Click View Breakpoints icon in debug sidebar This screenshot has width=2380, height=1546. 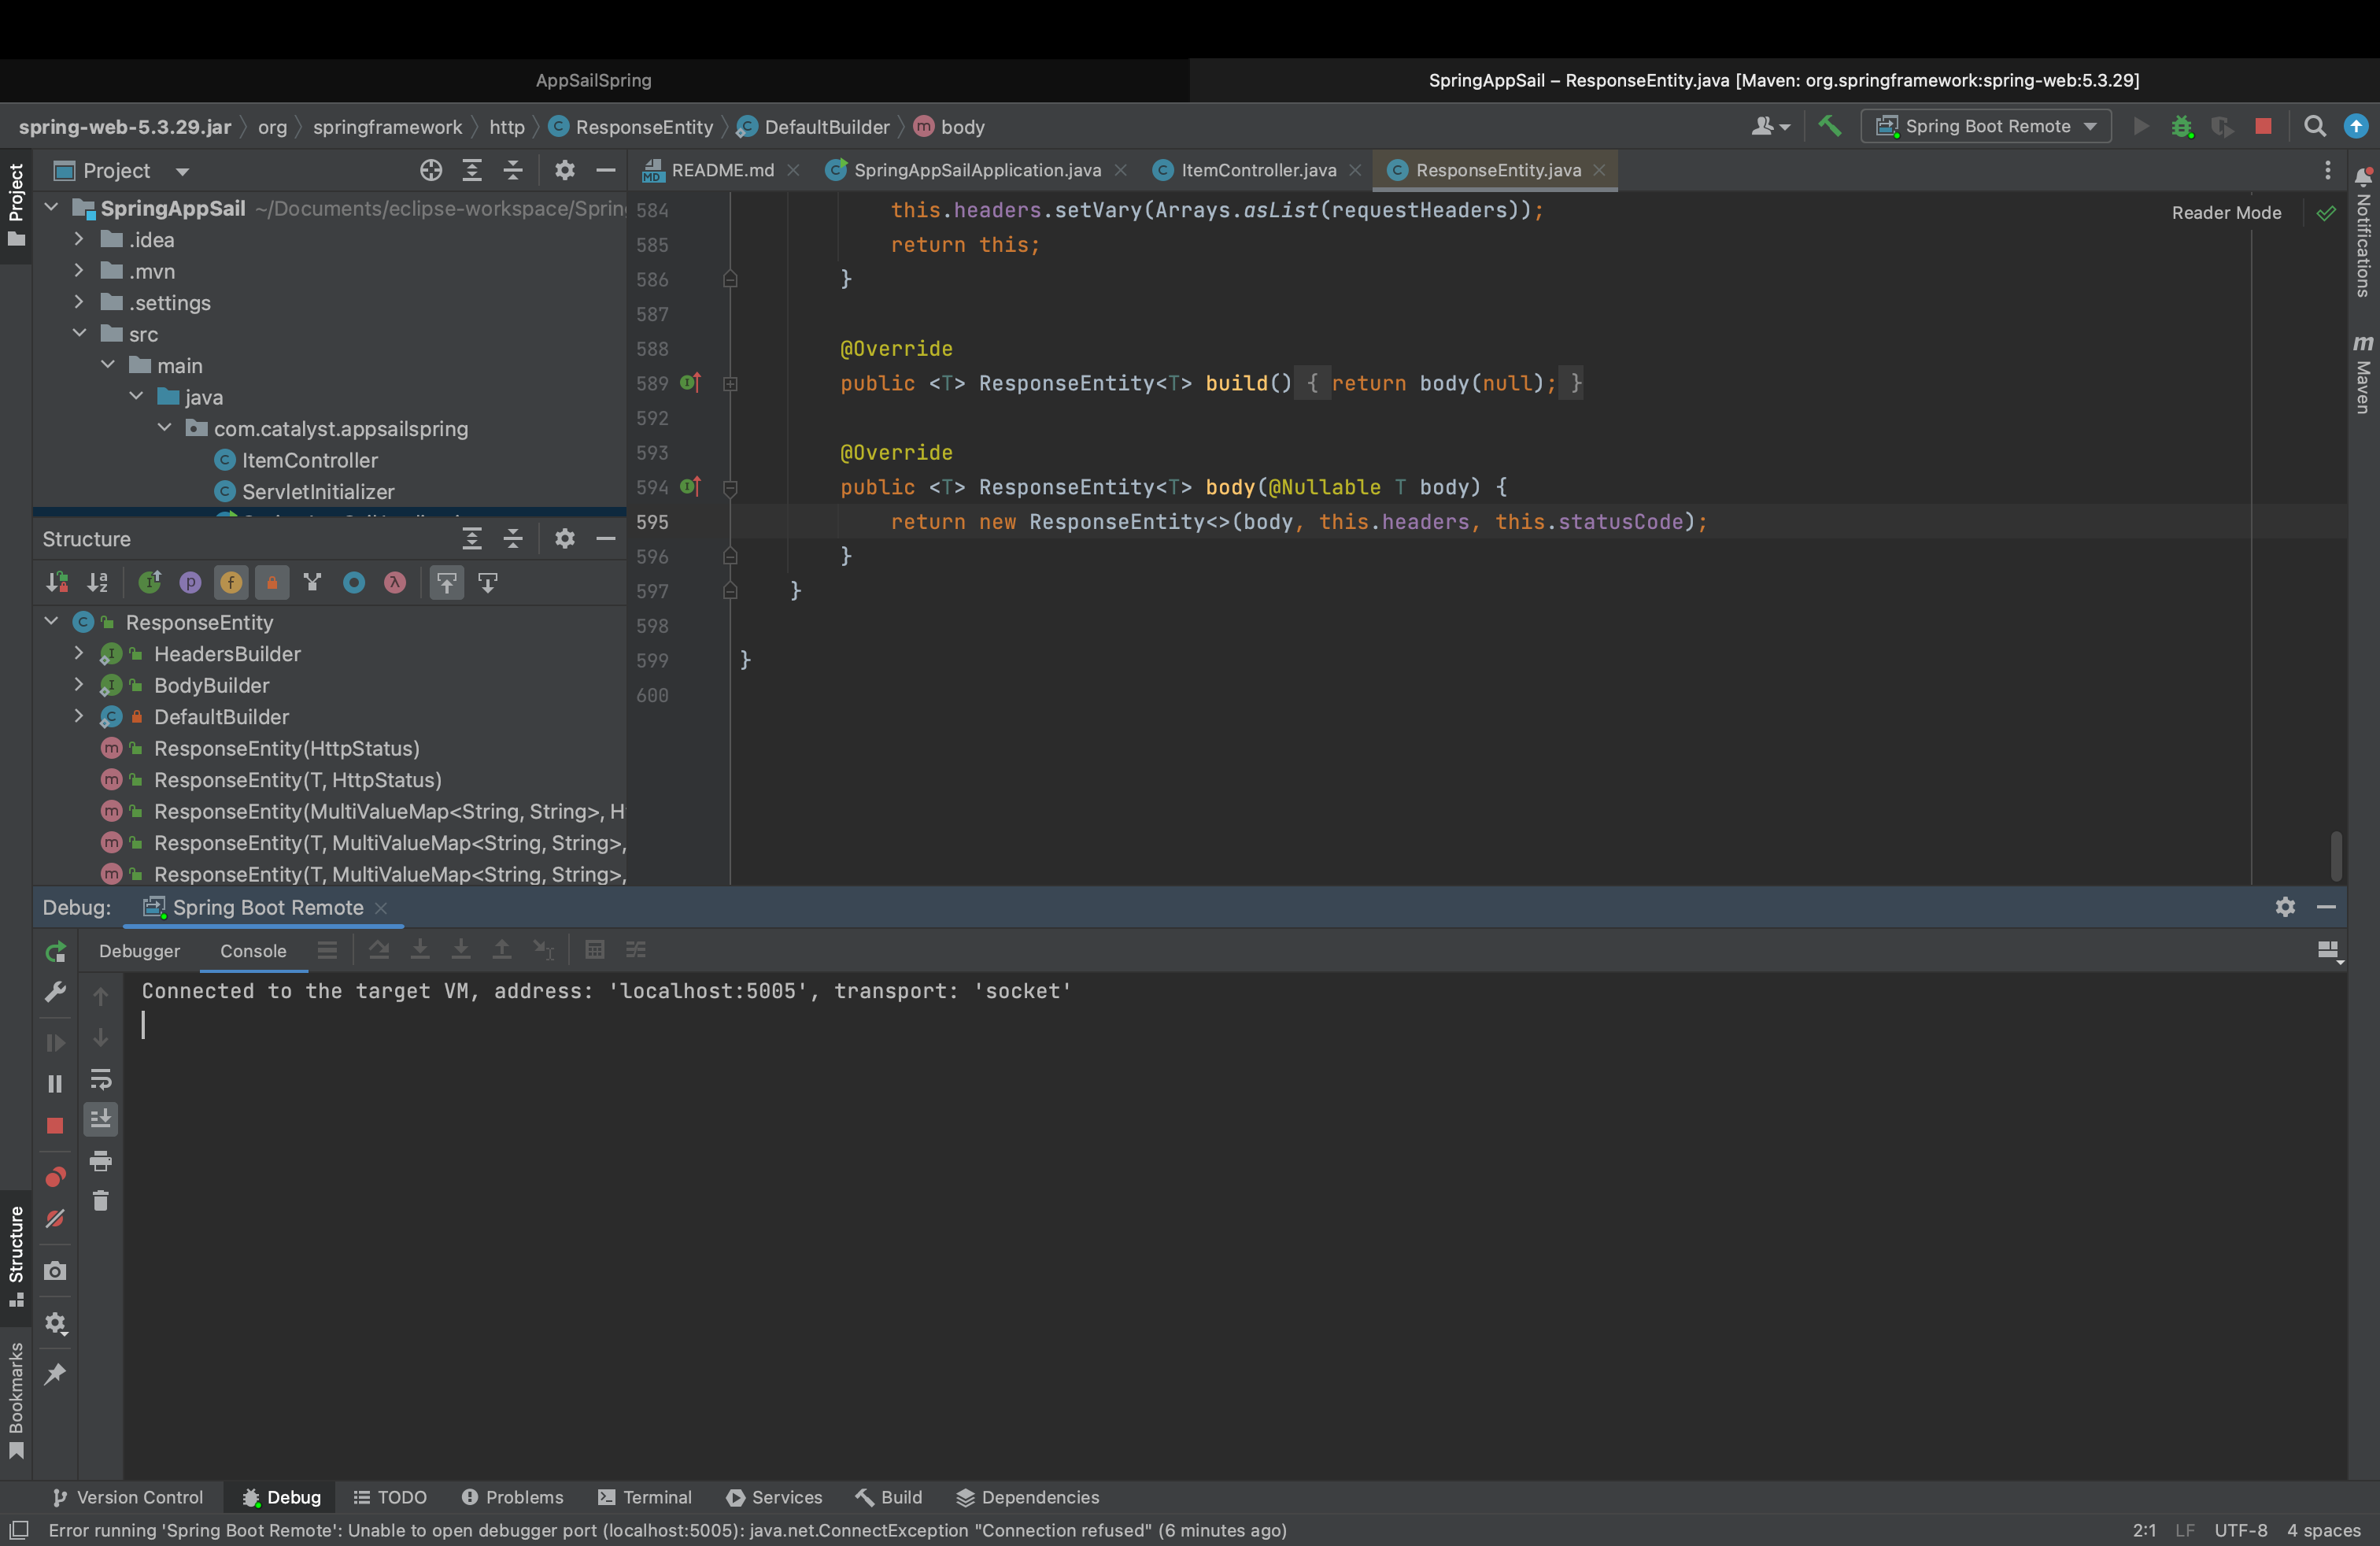click(x=55, y=1177)
